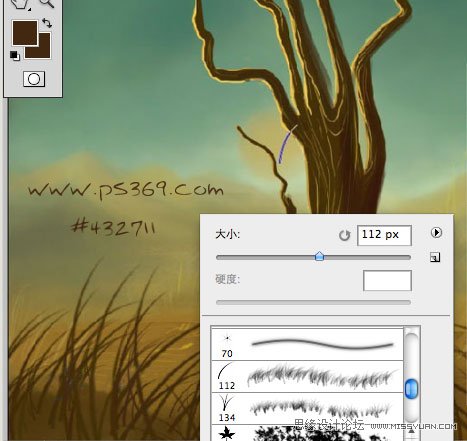Reset default black and white colors
This screenshot has width=467, height=441.
coord(15,55)
